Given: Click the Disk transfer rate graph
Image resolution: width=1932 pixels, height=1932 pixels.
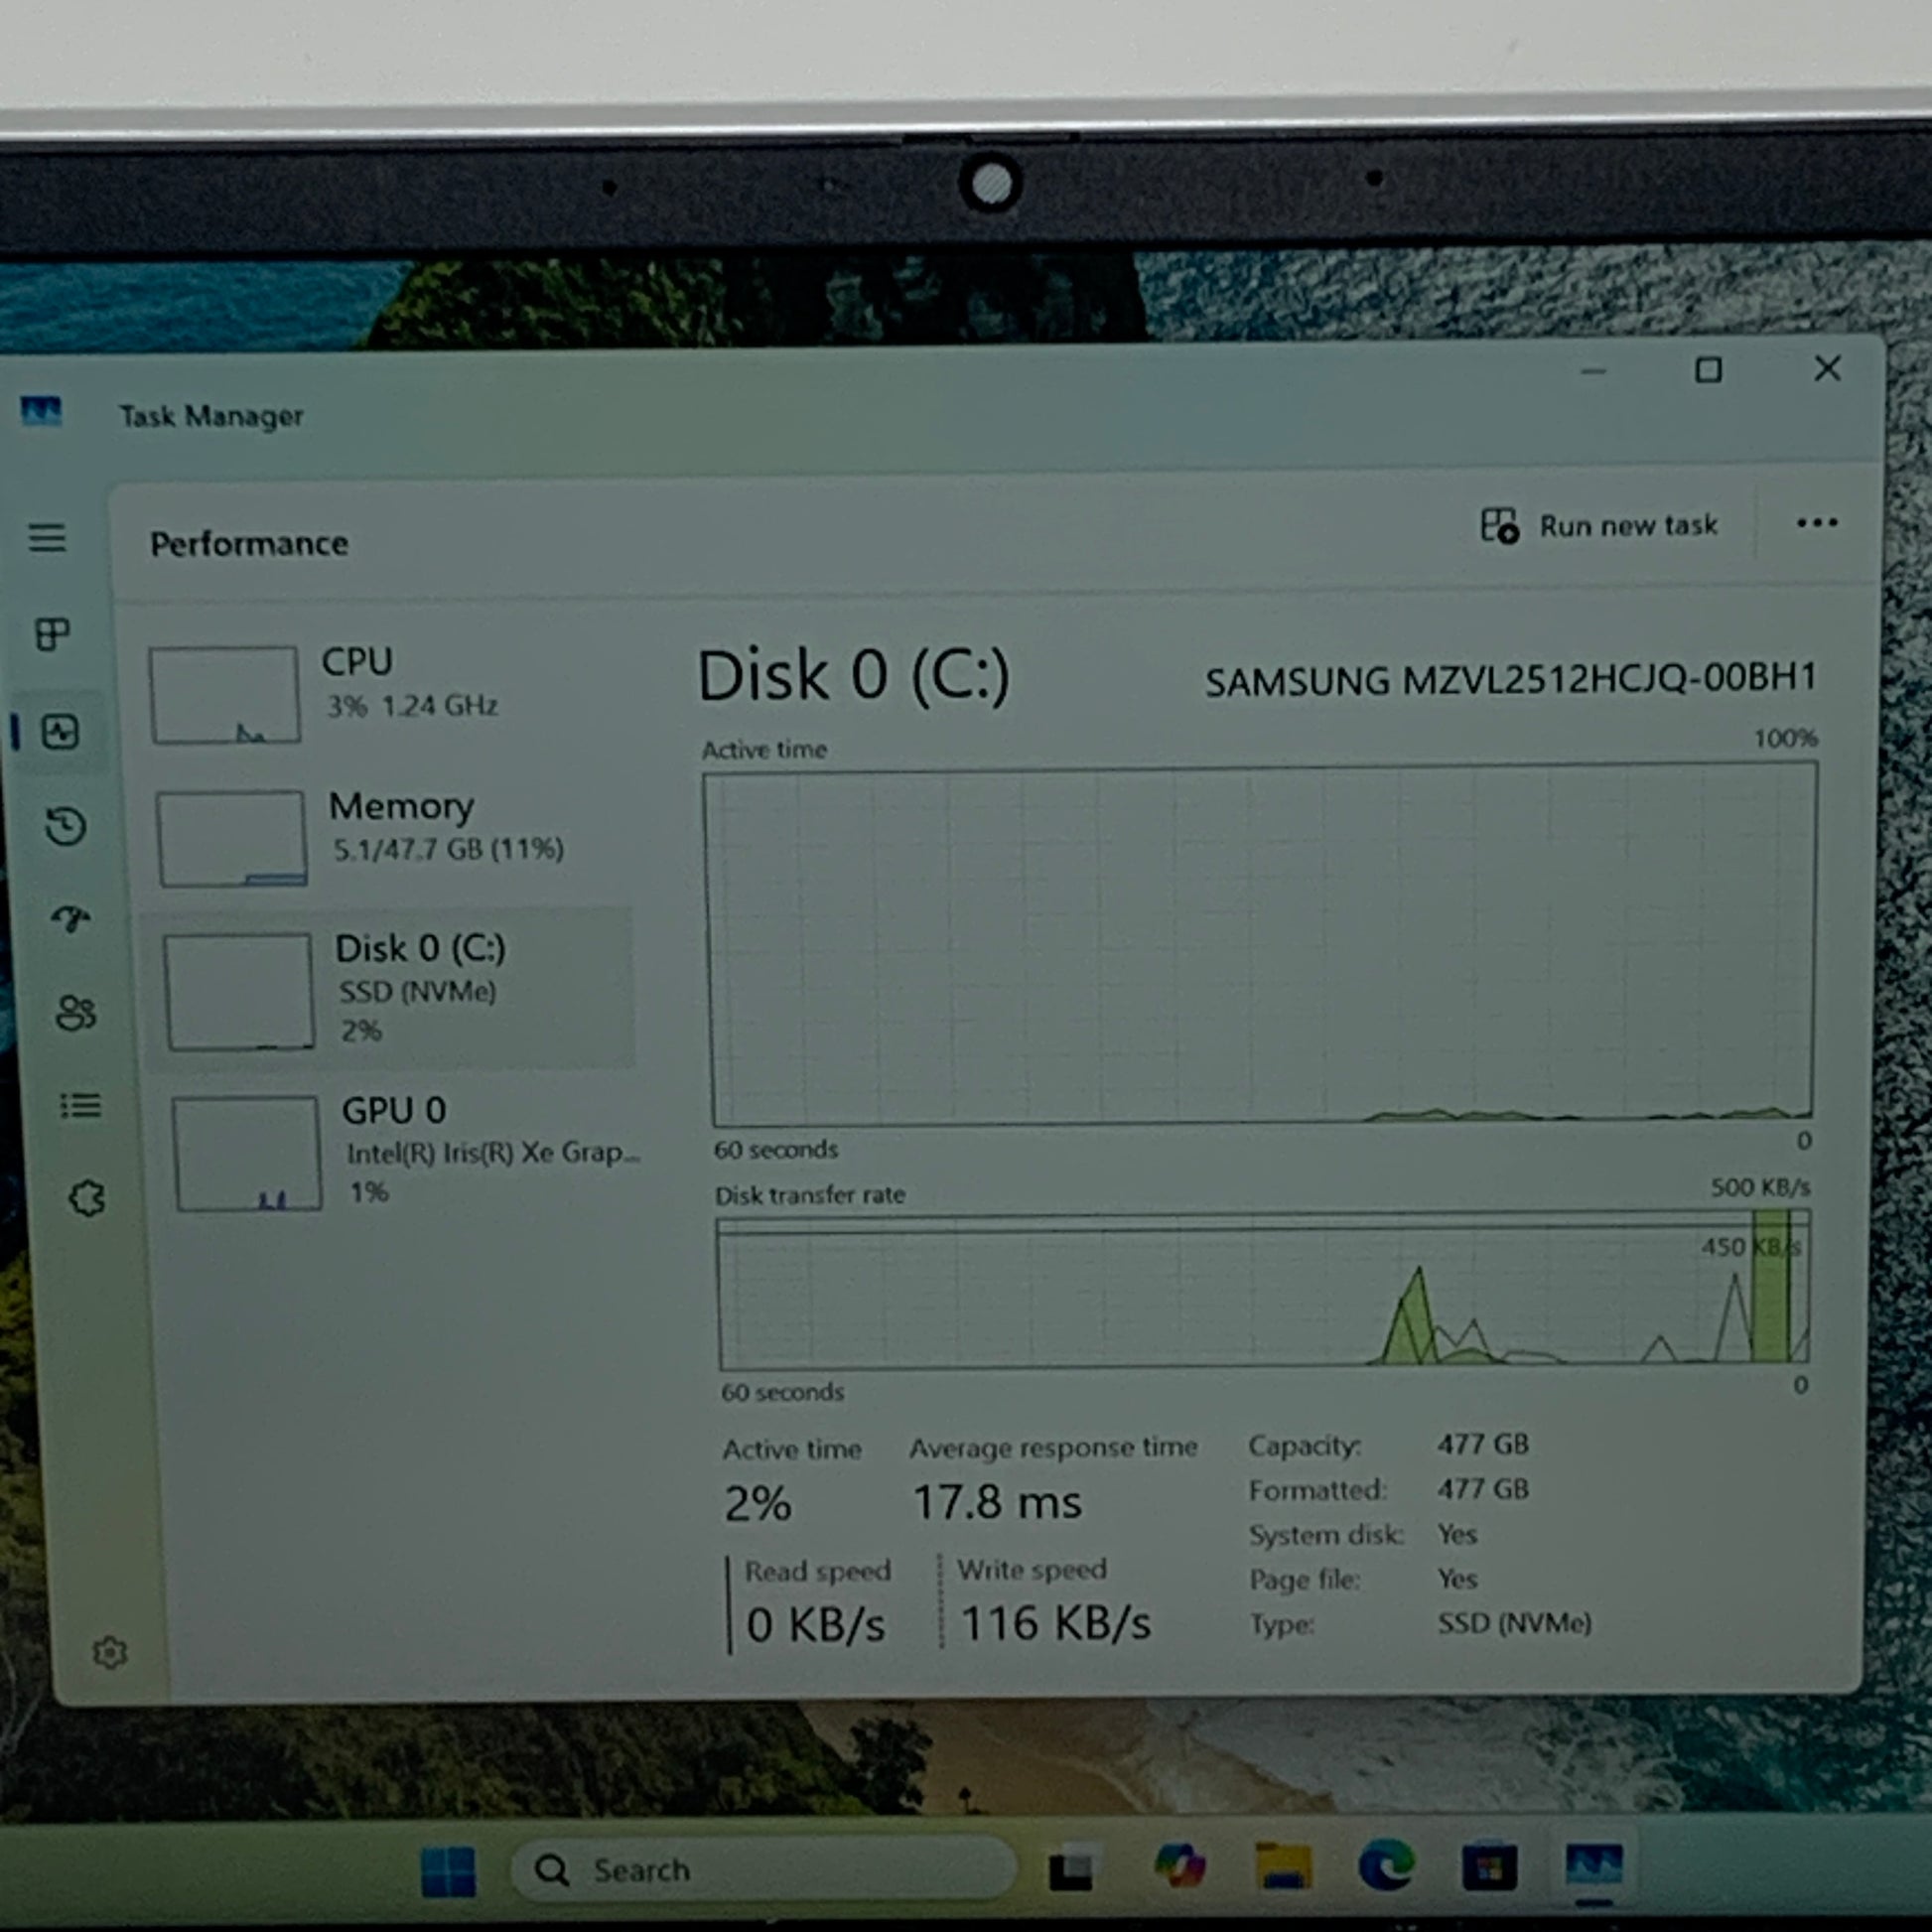Looking at the screenshot, I should click(x=1264, y=1290).
